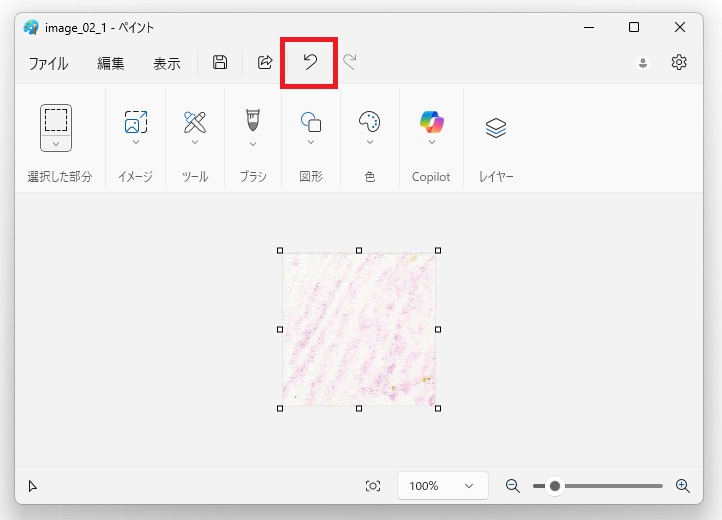Open the account profile icon
This screenshot has width=722, height=520.
pyautogui.click(x=643, y=63)
